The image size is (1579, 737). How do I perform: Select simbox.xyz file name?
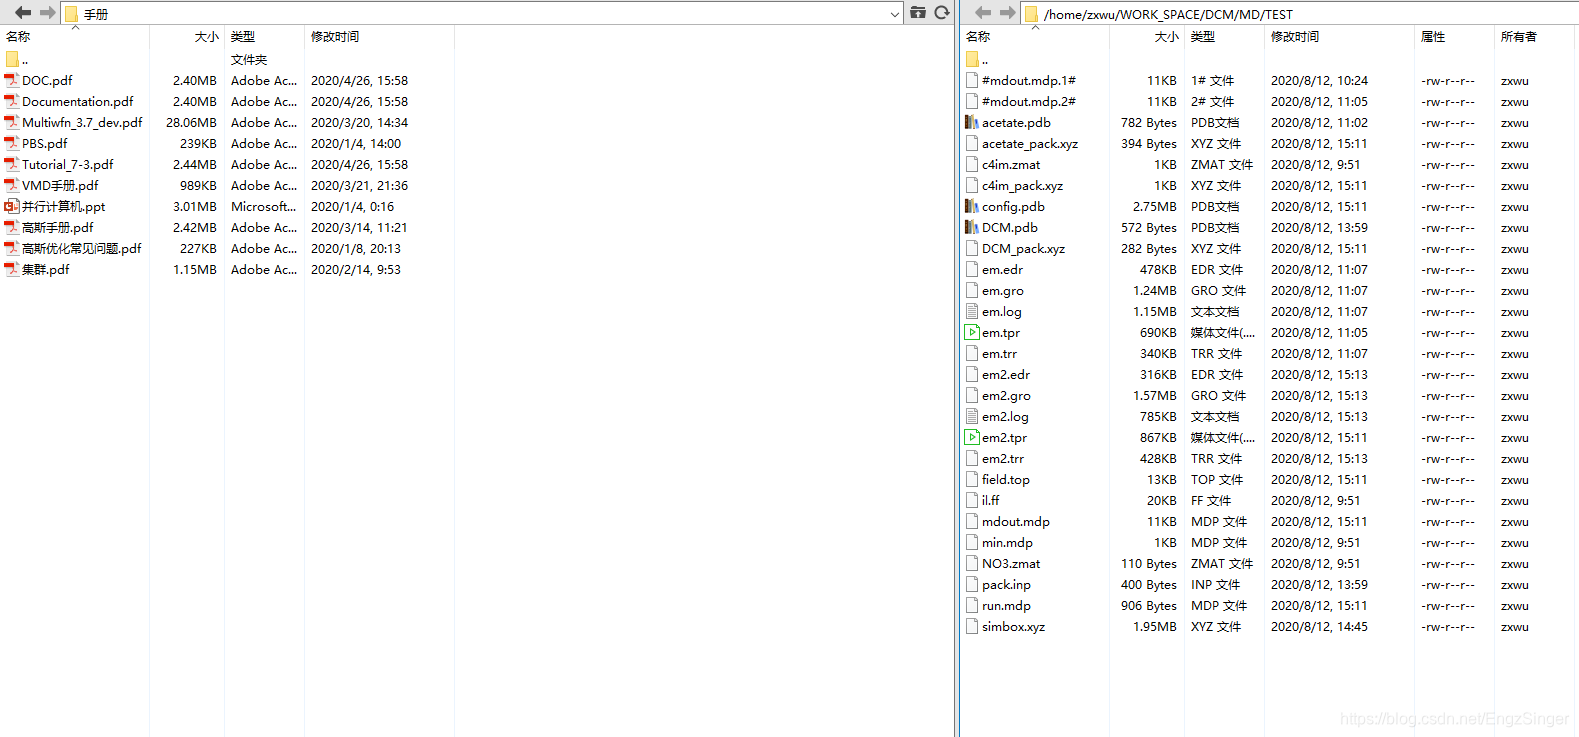(1013, 626)
